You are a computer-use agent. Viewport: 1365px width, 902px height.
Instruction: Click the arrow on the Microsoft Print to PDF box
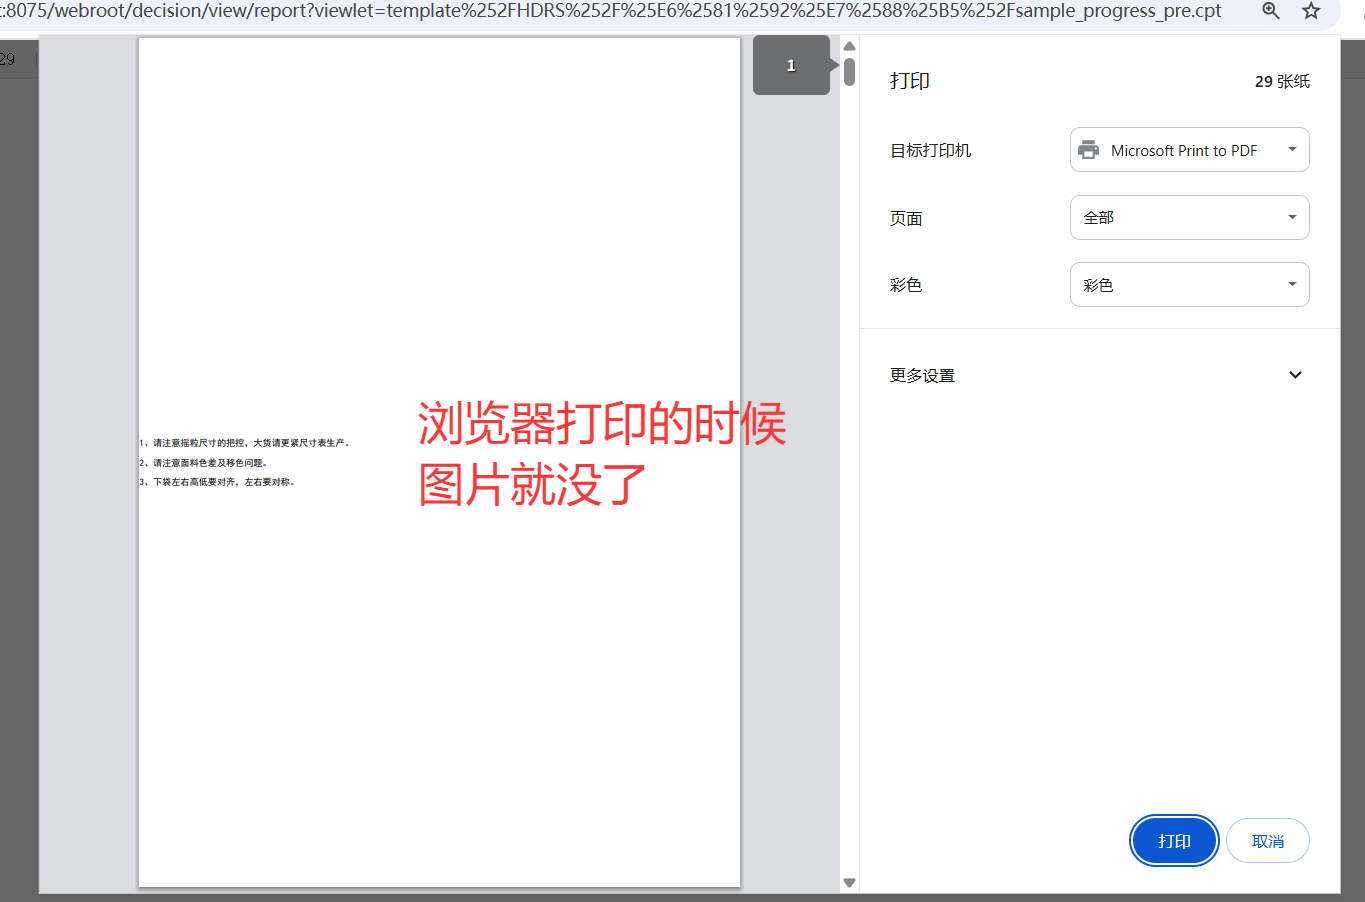(x=1292, y=150)
